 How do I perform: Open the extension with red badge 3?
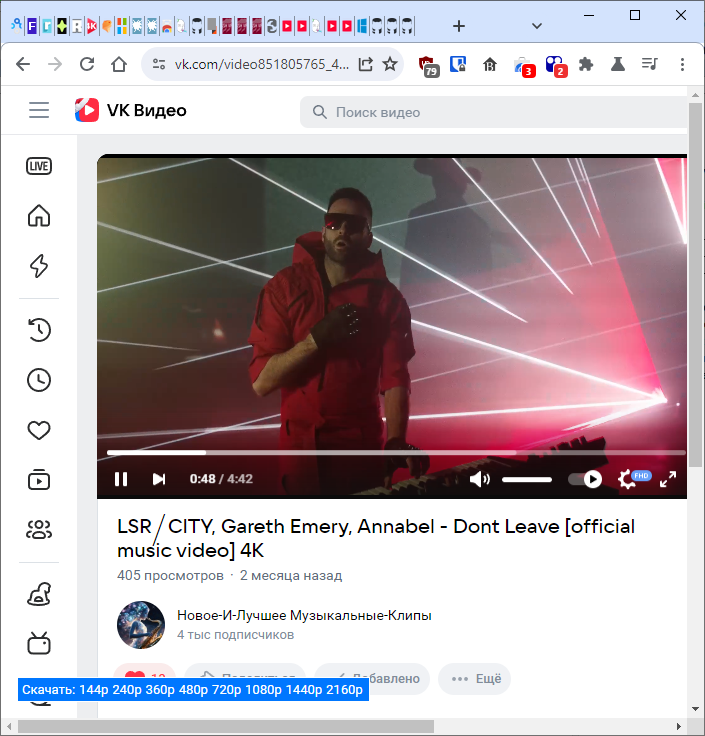[524, 66]
